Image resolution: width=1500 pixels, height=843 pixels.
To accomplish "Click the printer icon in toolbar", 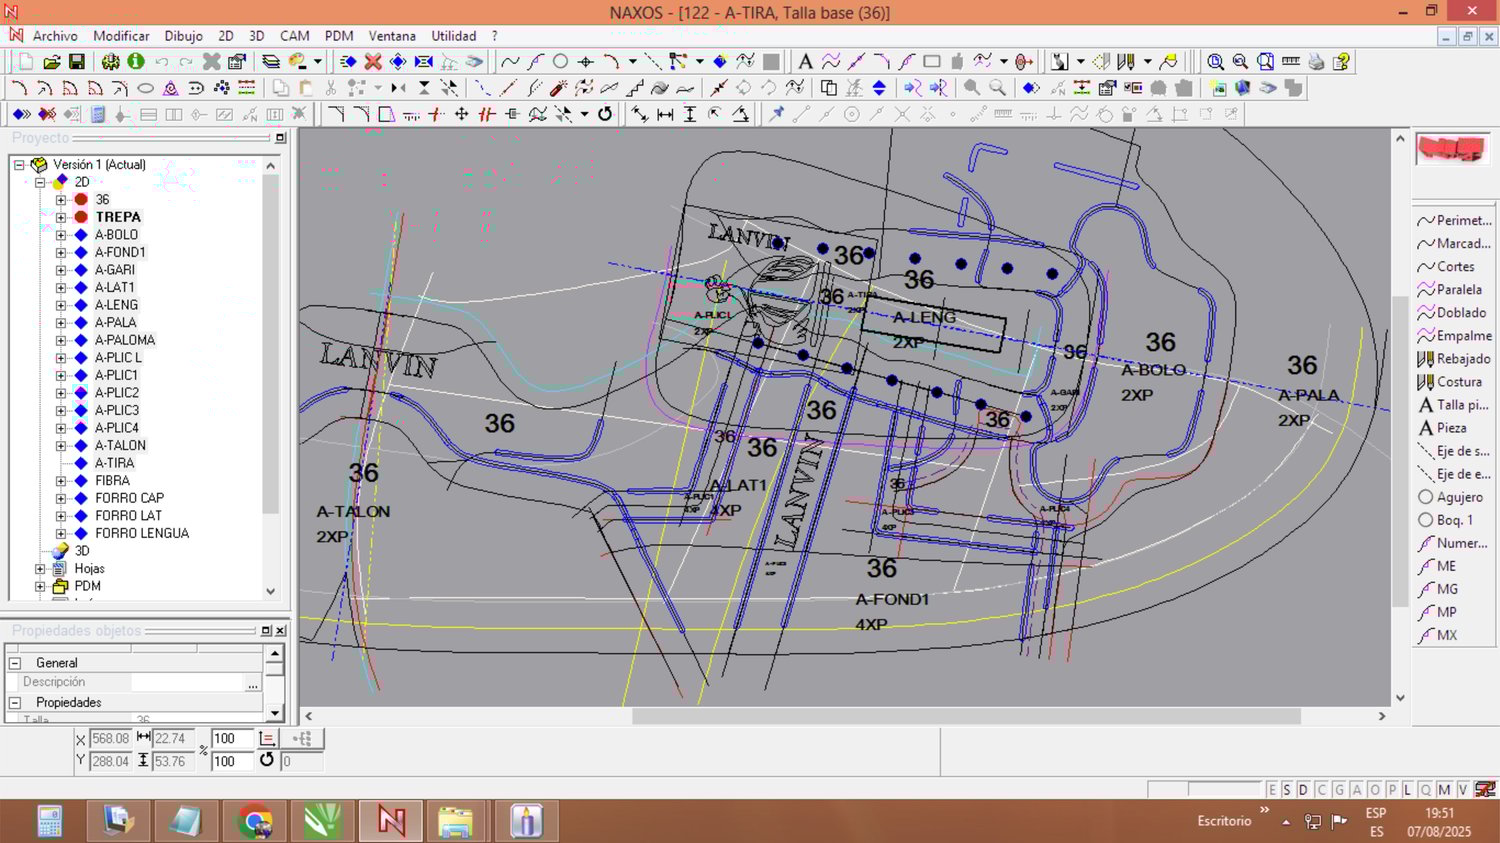I will pyautogui.click(x=1316, y=62).
